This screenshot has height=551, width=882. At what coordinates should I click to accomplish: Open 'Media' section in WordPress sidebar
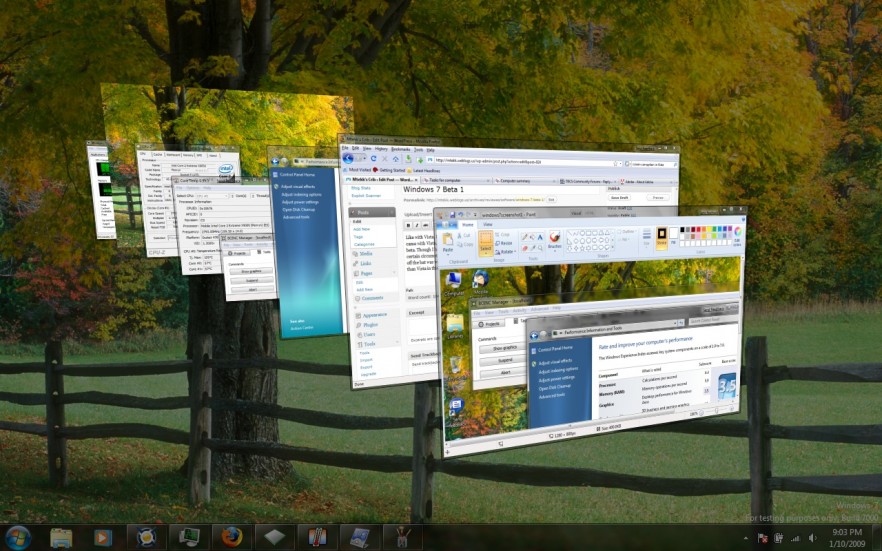pos(365,254)
